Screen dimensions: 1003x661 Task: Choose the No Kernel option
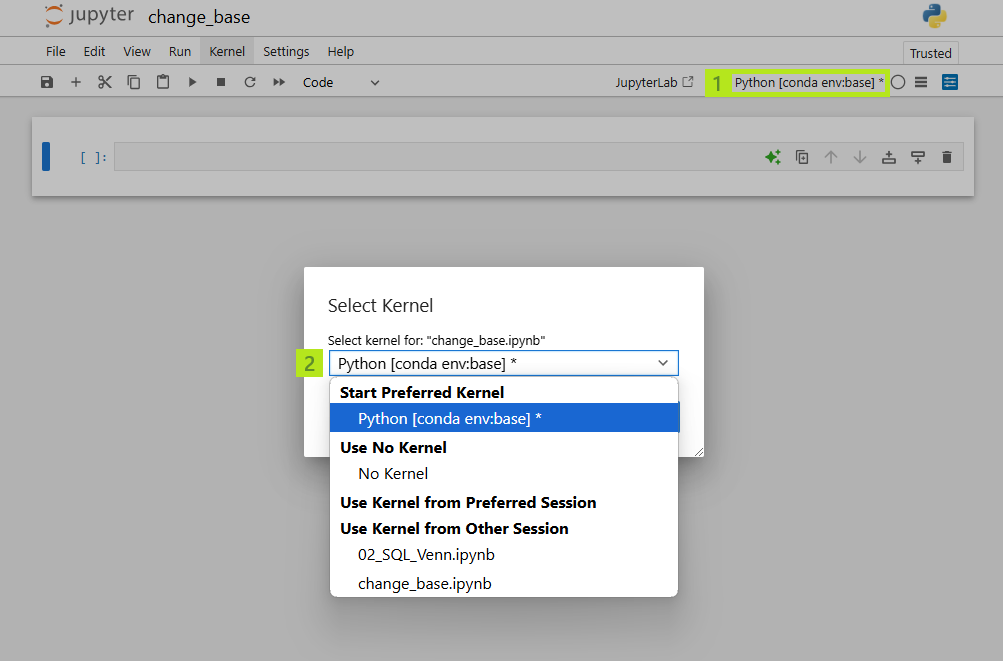pos(504,474)
